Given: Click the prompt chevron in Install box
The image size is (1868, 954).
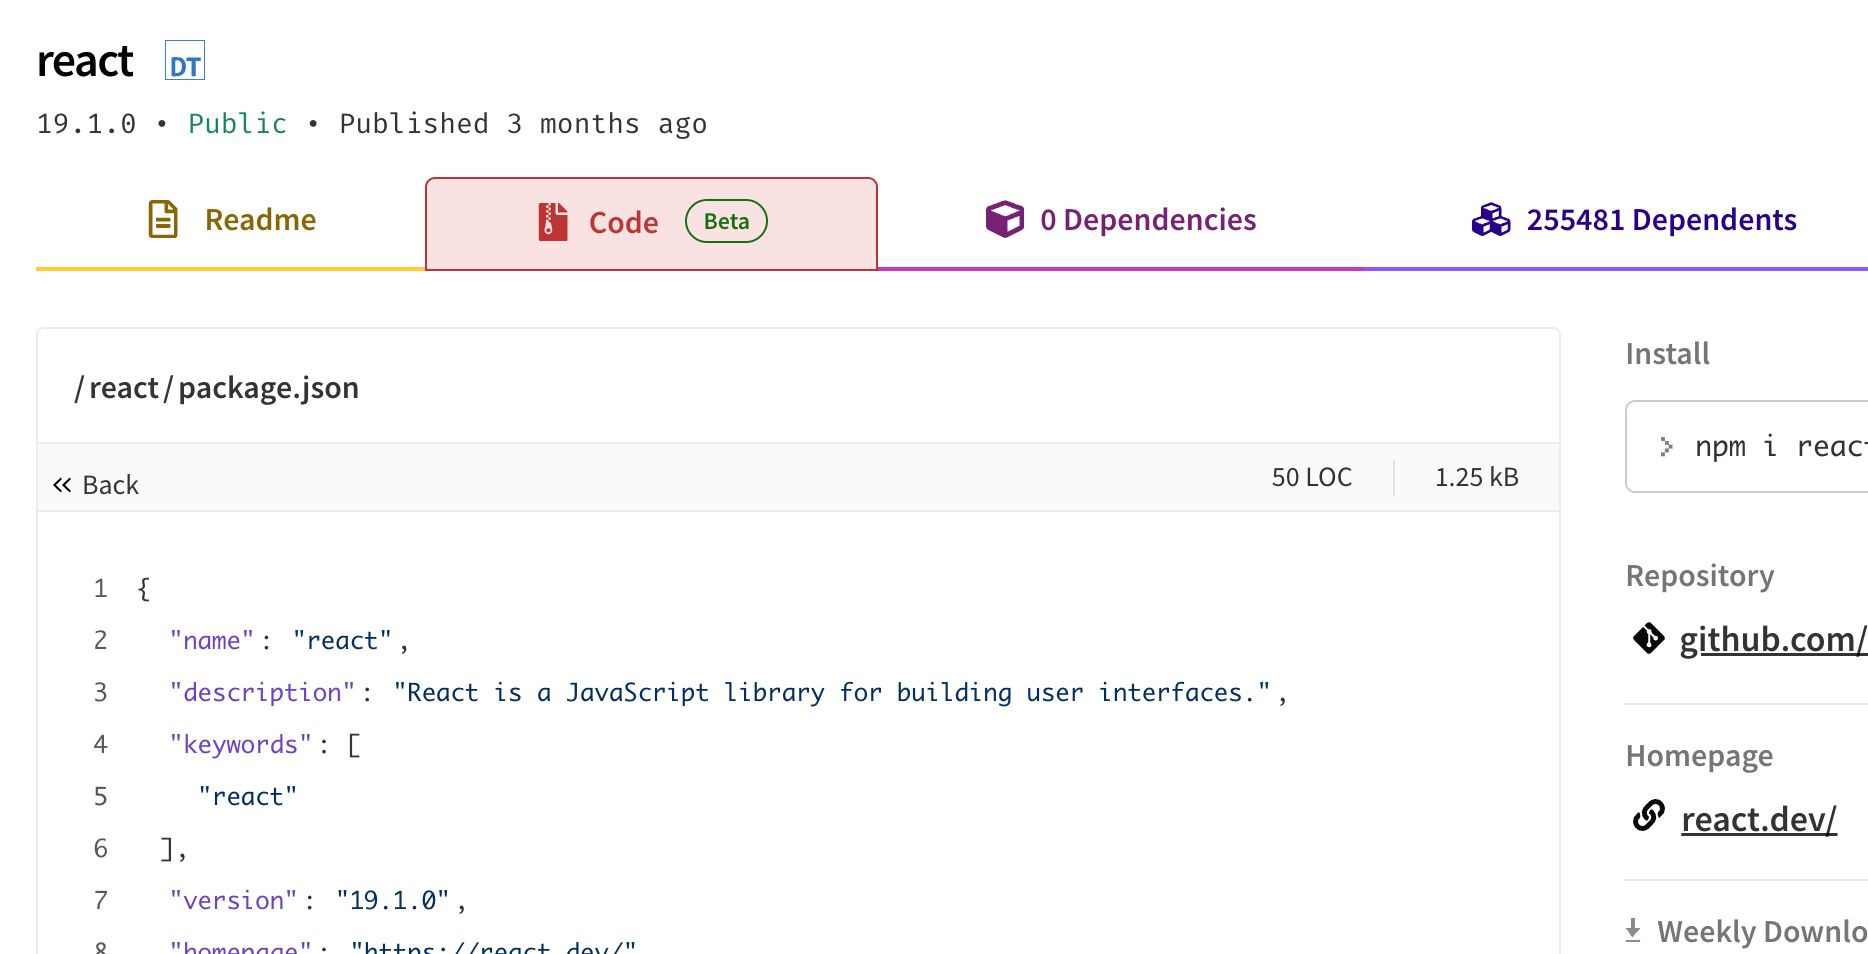Looking at the screenshot, I should (x=1666, y=447).
